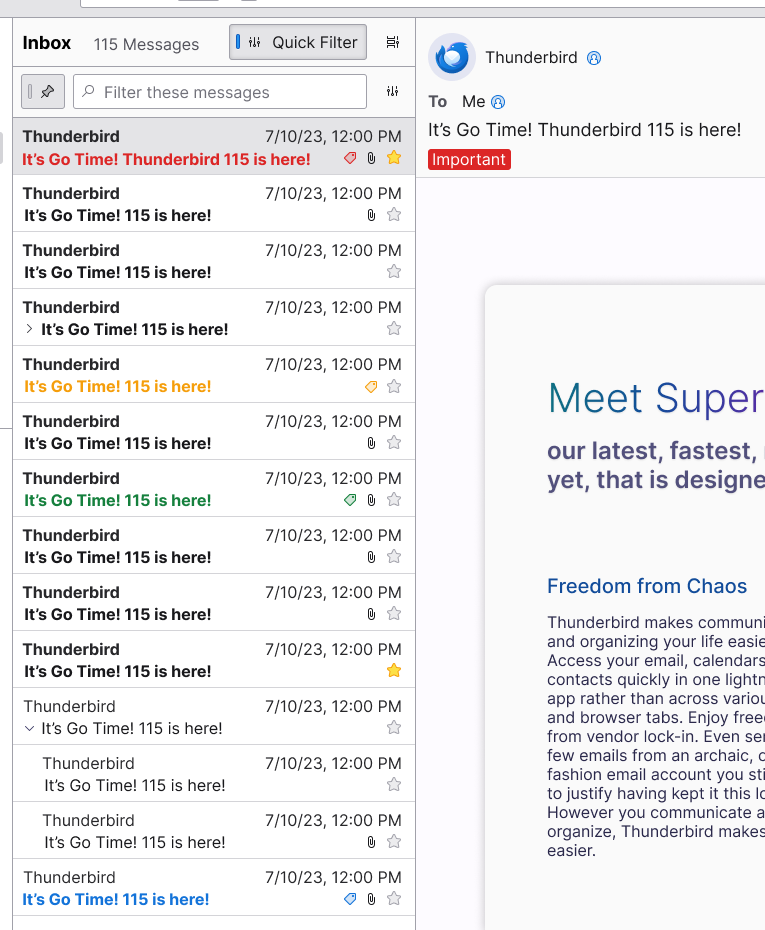Click the red 'Important' tag label
765x930 pixels.
click(469, 160)
